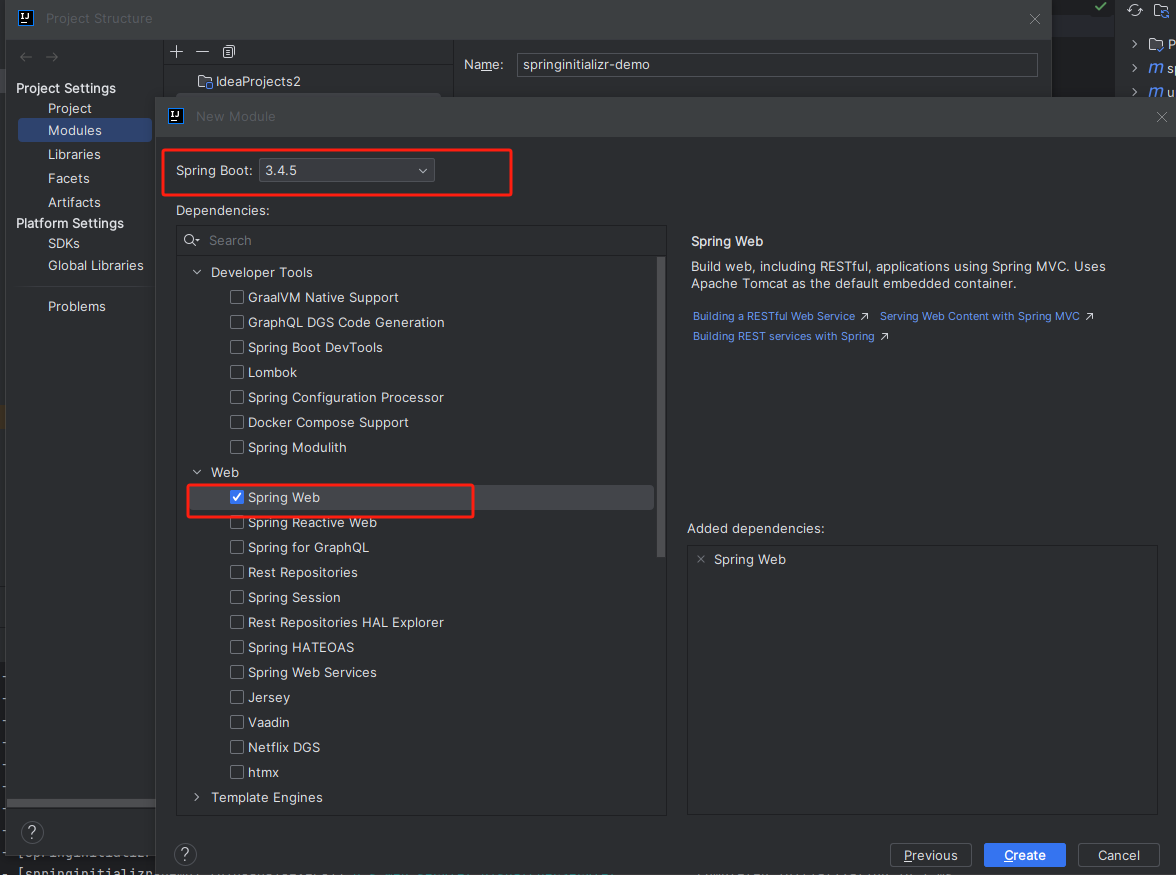This screenshot has height=875, width=1176.
Task: Tick the htmx checkbox
Action: pos(237,772)
